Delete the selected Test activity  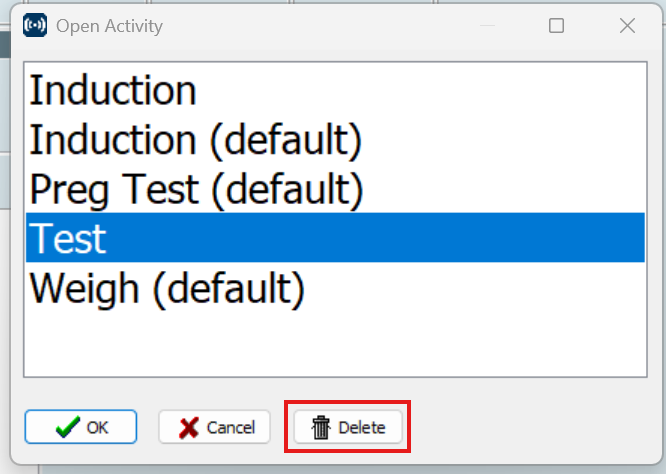point(348,427)
